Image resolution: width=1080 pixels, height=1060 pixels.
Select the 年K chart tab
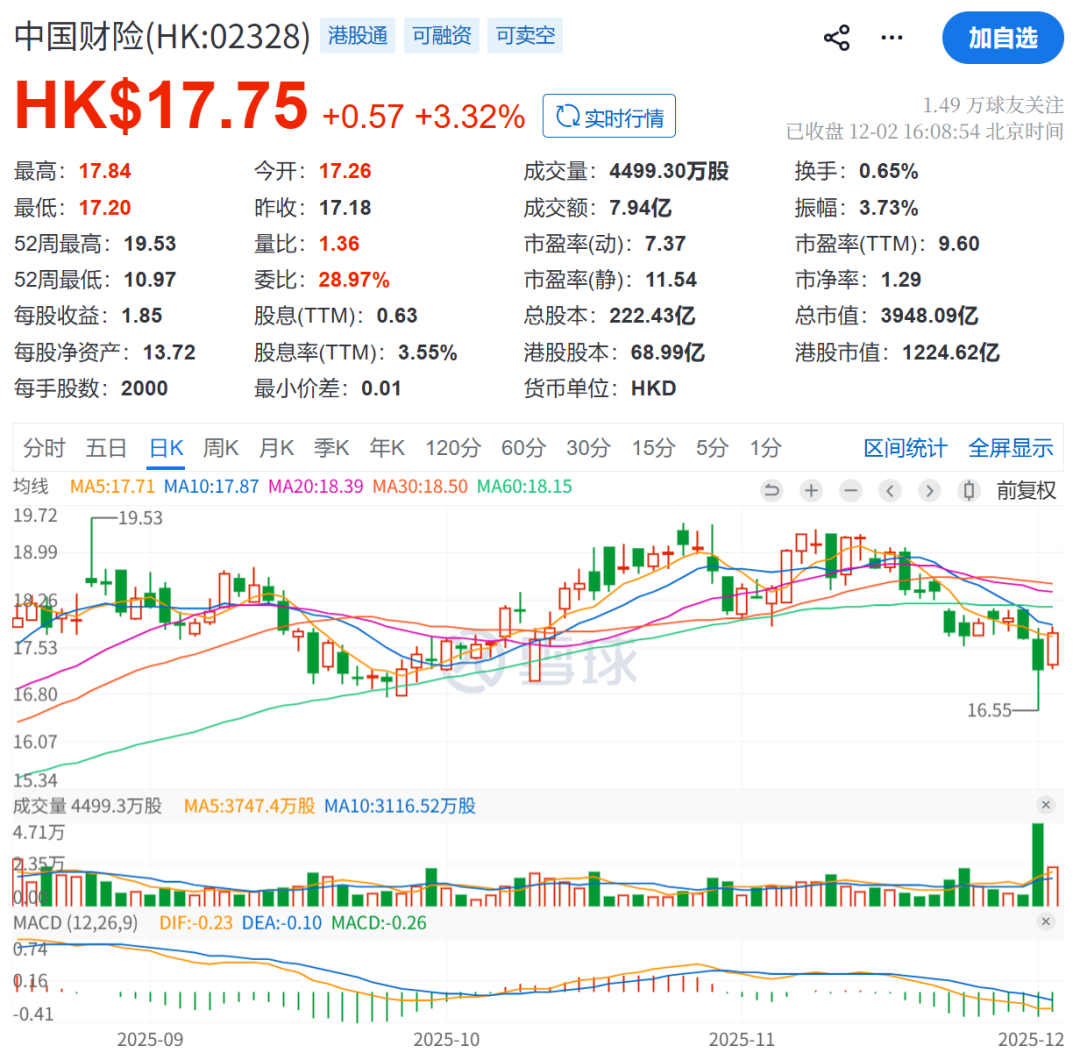point(386,448)
